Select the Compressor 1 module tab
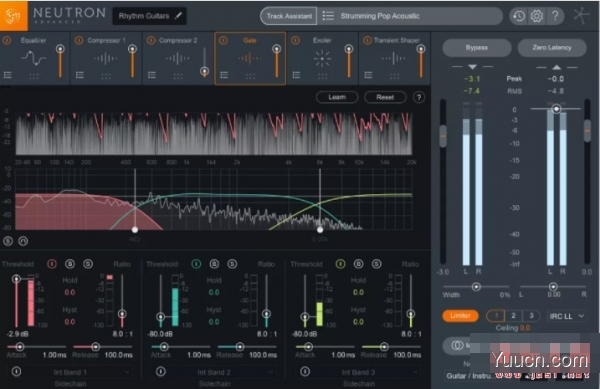Image resolution: width=600 pixels, height=389 pixels. (x=106, y=59)
